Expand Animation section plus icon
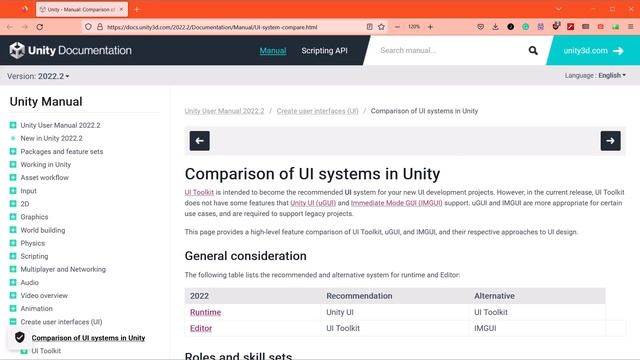640x360 pixels. pyautogui.click(x=13, y=308)
